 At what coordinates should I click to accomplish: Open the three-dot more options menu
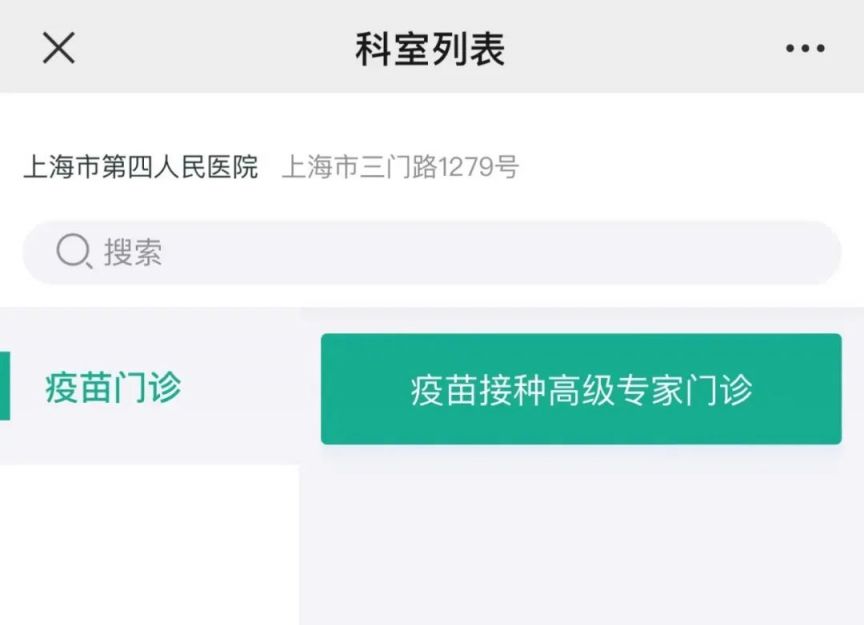(805, 49)
